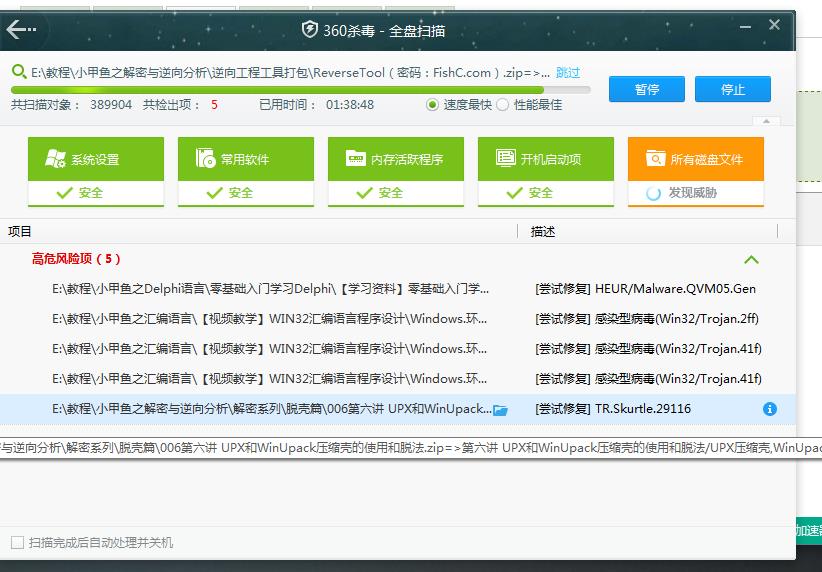Click the 所有磁盘文件 folder search icon
Screen dimensions: 822x572
point(655,158)
